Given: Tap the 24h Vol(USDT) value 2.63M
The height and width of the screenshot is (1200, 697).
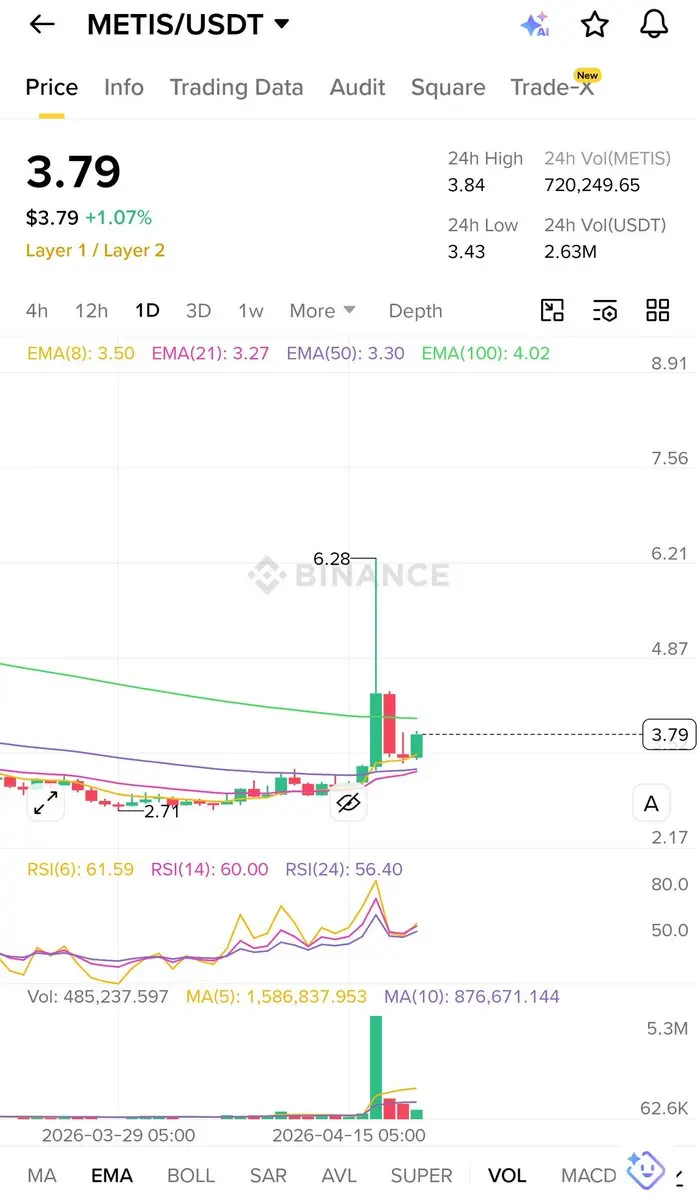Looking at the screenshot, I should coord(570,251).
